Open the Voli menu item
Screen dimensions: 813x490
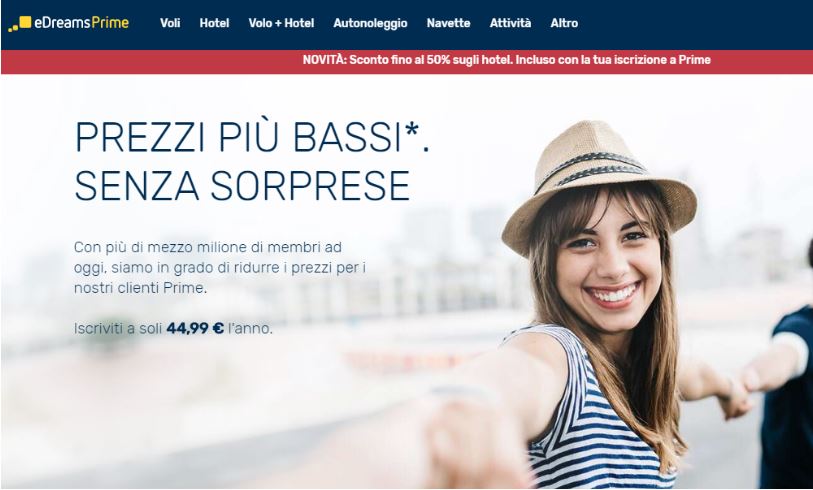(x=170, y=23)
